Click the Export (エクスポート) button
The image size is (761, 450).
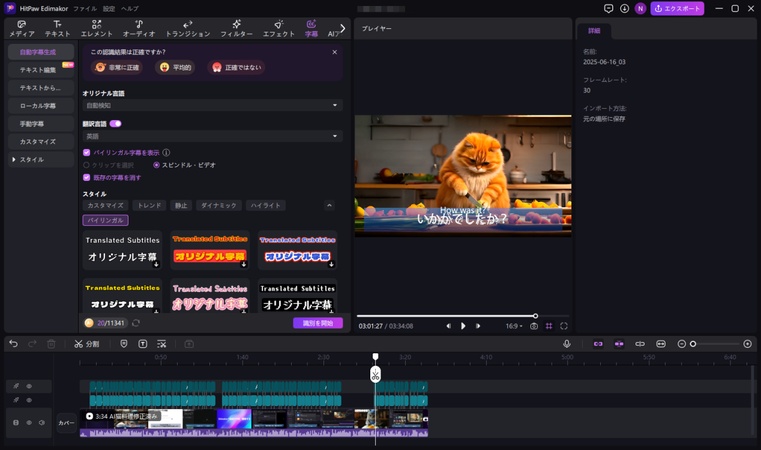tap(677, 8)
